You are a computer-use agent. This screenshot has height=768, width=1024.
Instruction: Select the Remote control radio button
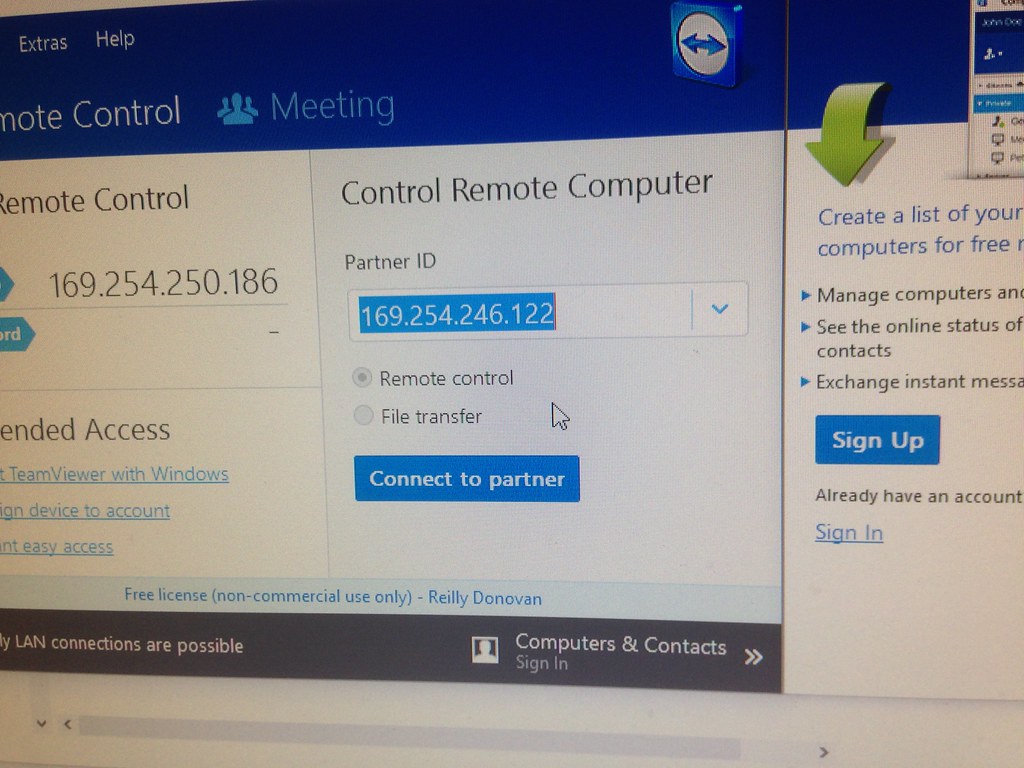[x=362, y=377]
